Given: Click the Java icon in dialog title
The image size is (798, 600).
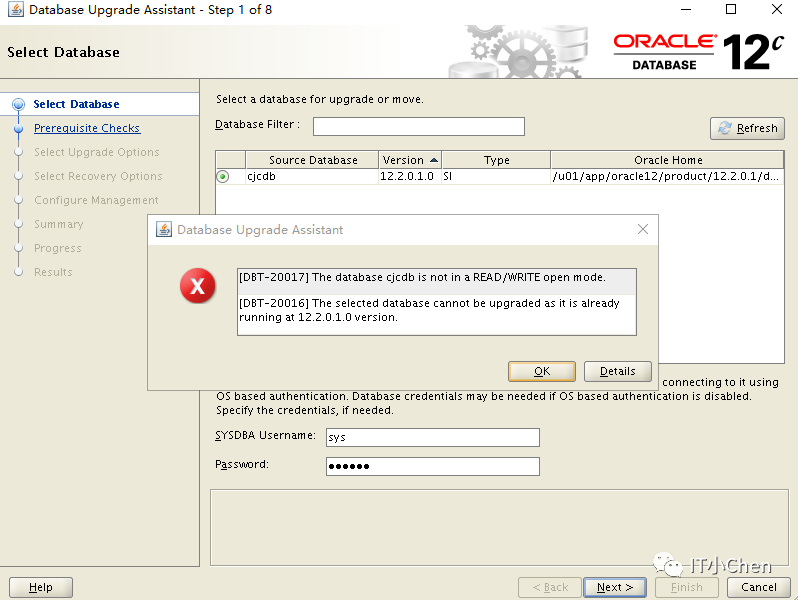Looking at the screenshot, I should pos(163,230).
